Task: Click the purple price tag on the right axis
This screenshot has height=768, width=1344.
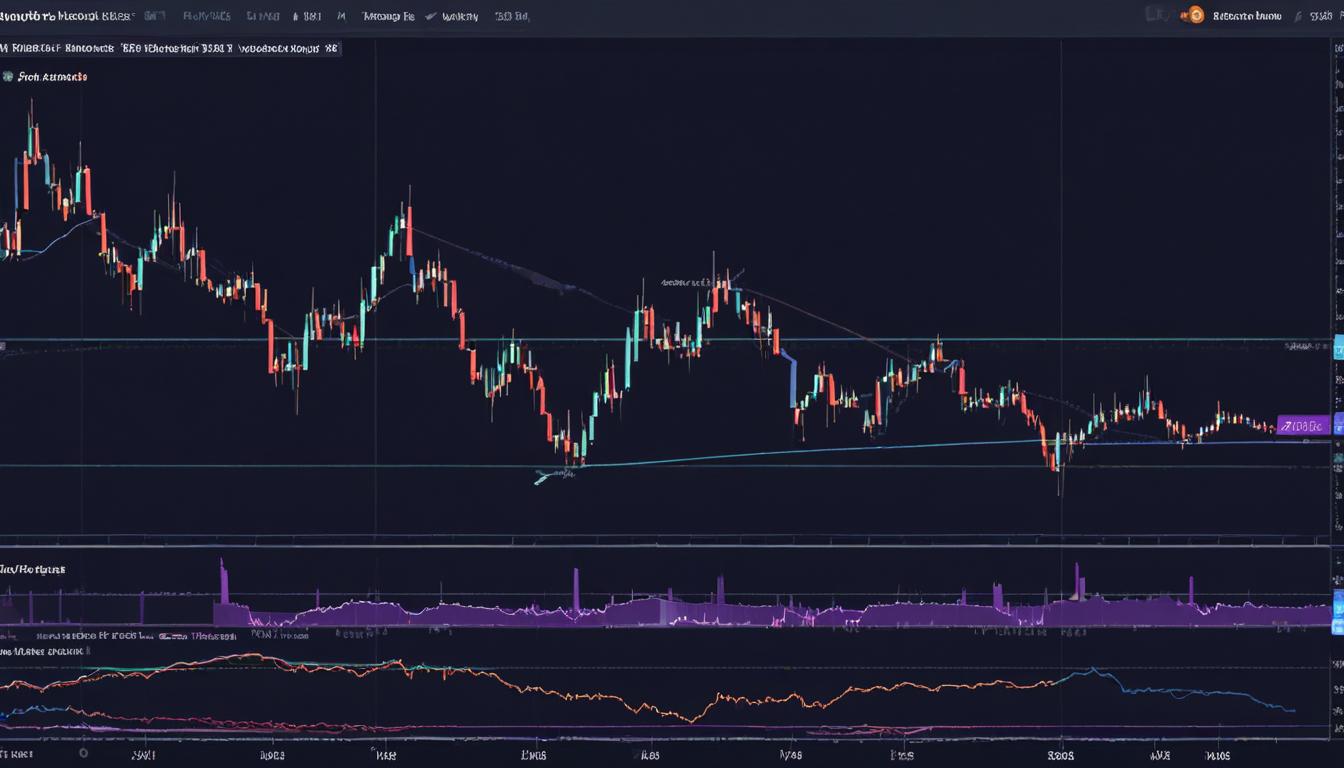Action: point(1303,425)
